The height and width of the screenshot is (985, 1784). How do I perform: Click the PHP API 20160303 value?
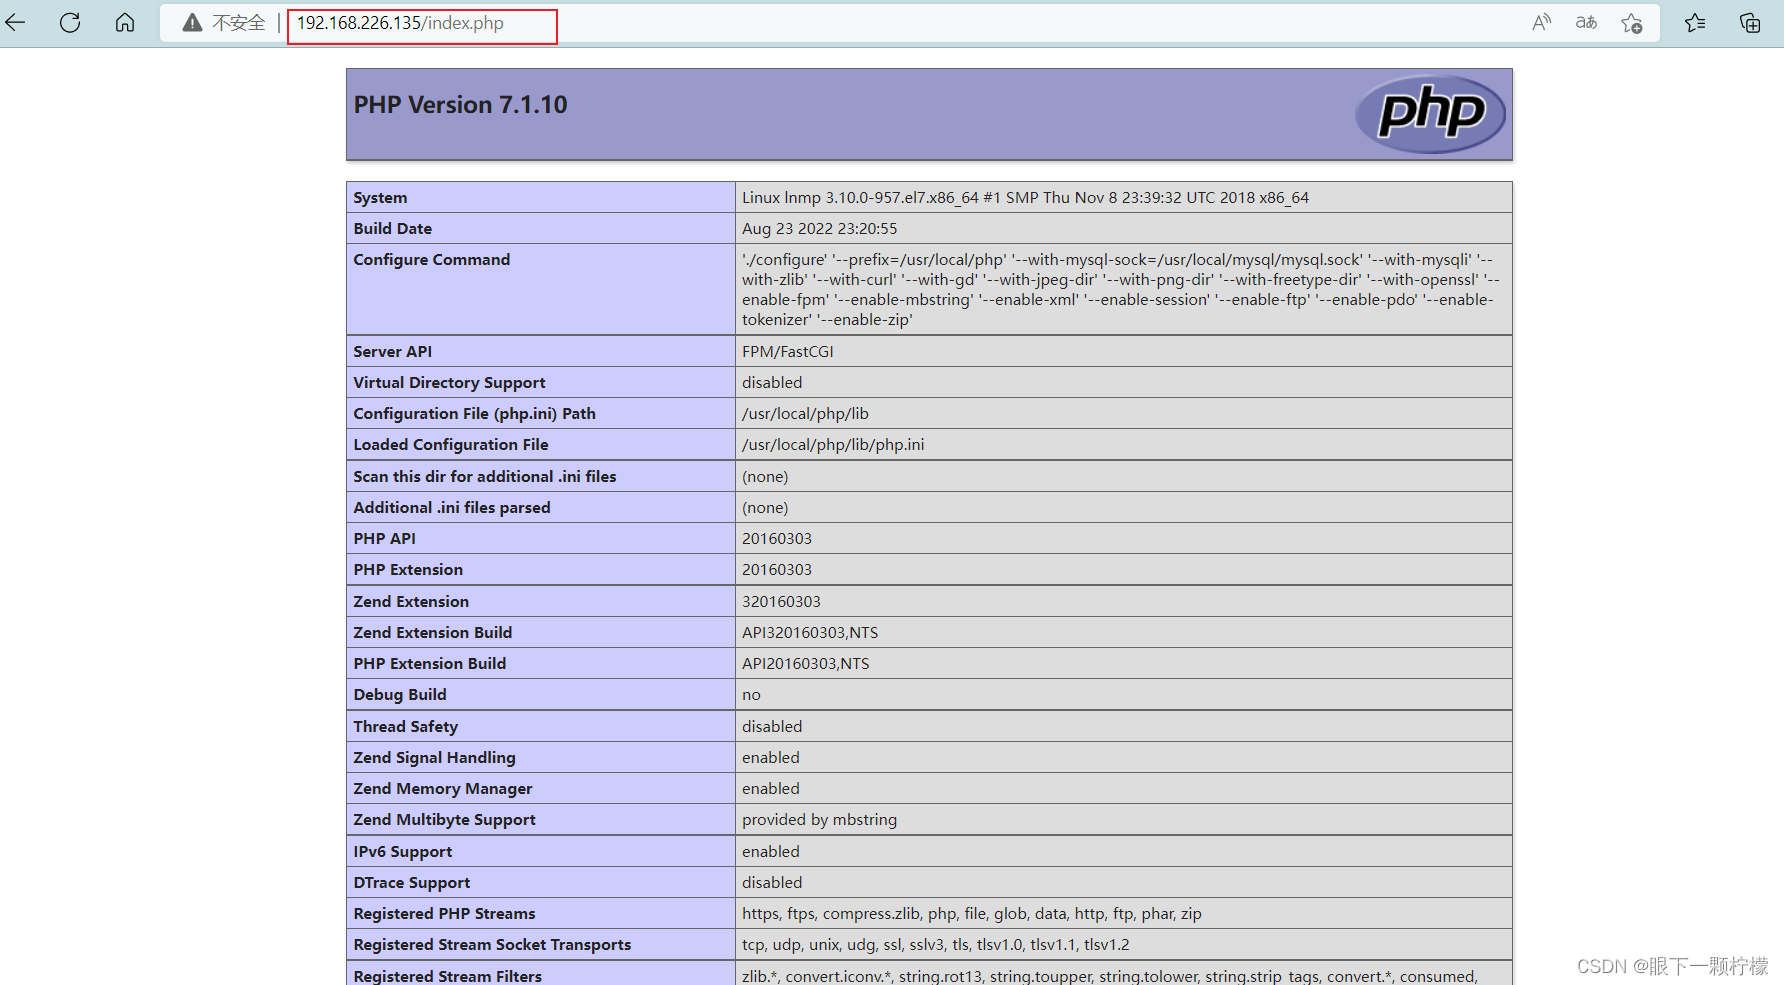[x=777, y=539]
